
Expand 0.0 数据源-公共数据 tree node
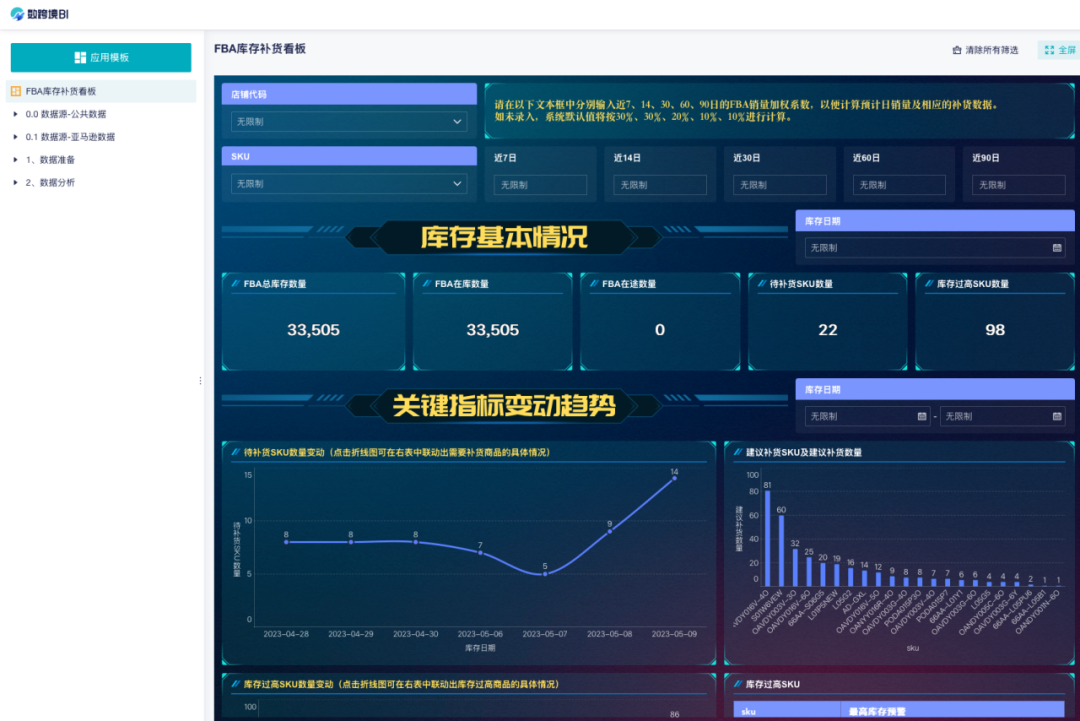[16, 114]
